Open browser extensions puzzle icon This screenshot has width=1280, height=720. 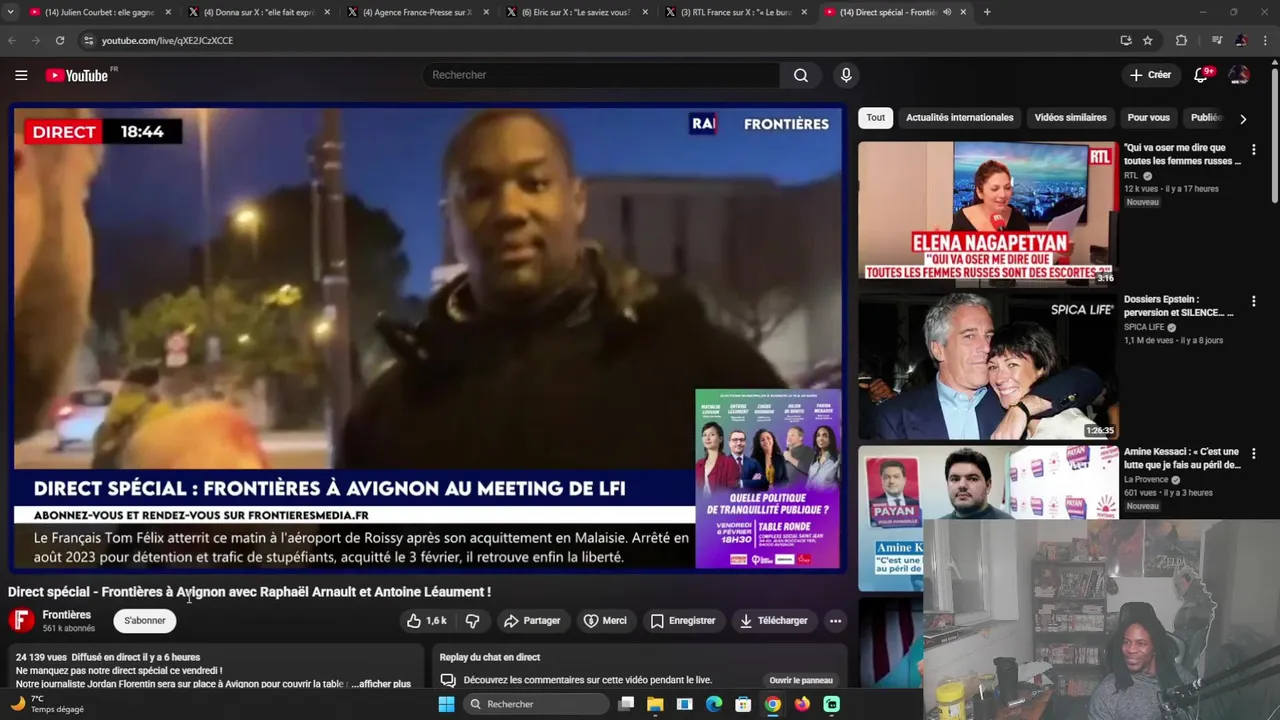pos(1181,40)
